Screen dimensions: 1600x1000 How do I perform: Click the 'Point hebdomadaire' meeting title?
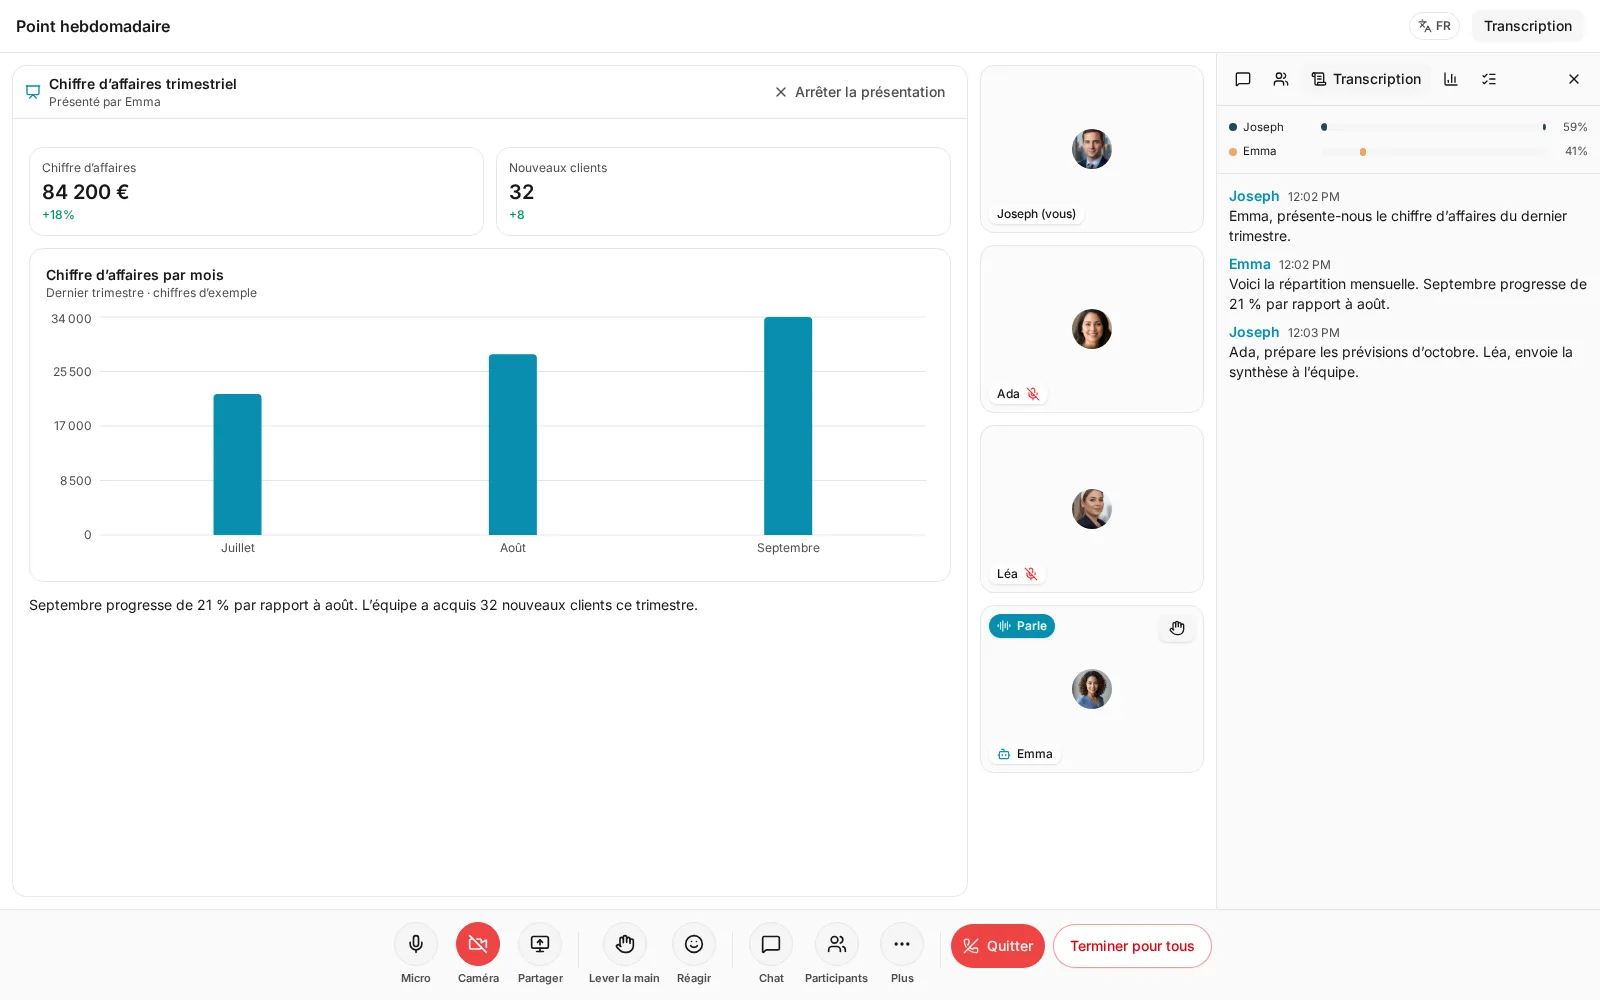coord(93,26)
